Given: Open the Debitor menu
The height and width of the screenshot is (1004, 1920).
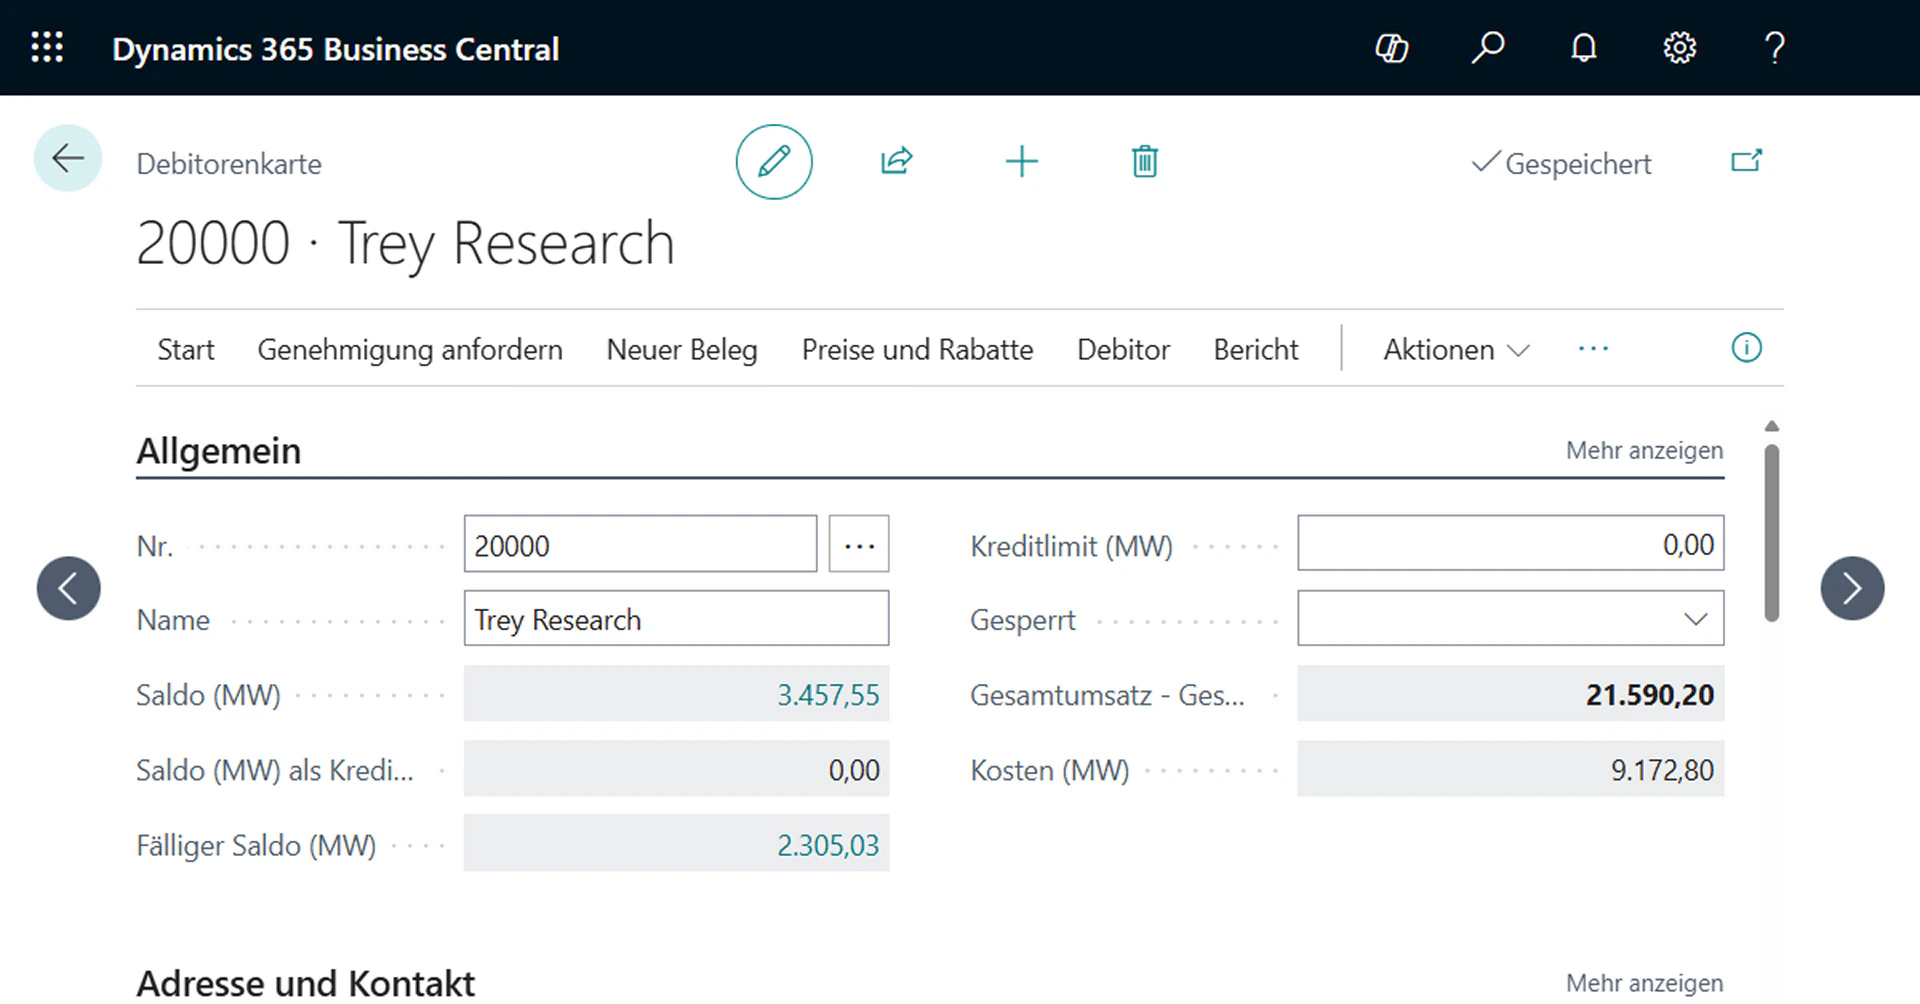Looking at the screenshot, I should [1123, 349].
